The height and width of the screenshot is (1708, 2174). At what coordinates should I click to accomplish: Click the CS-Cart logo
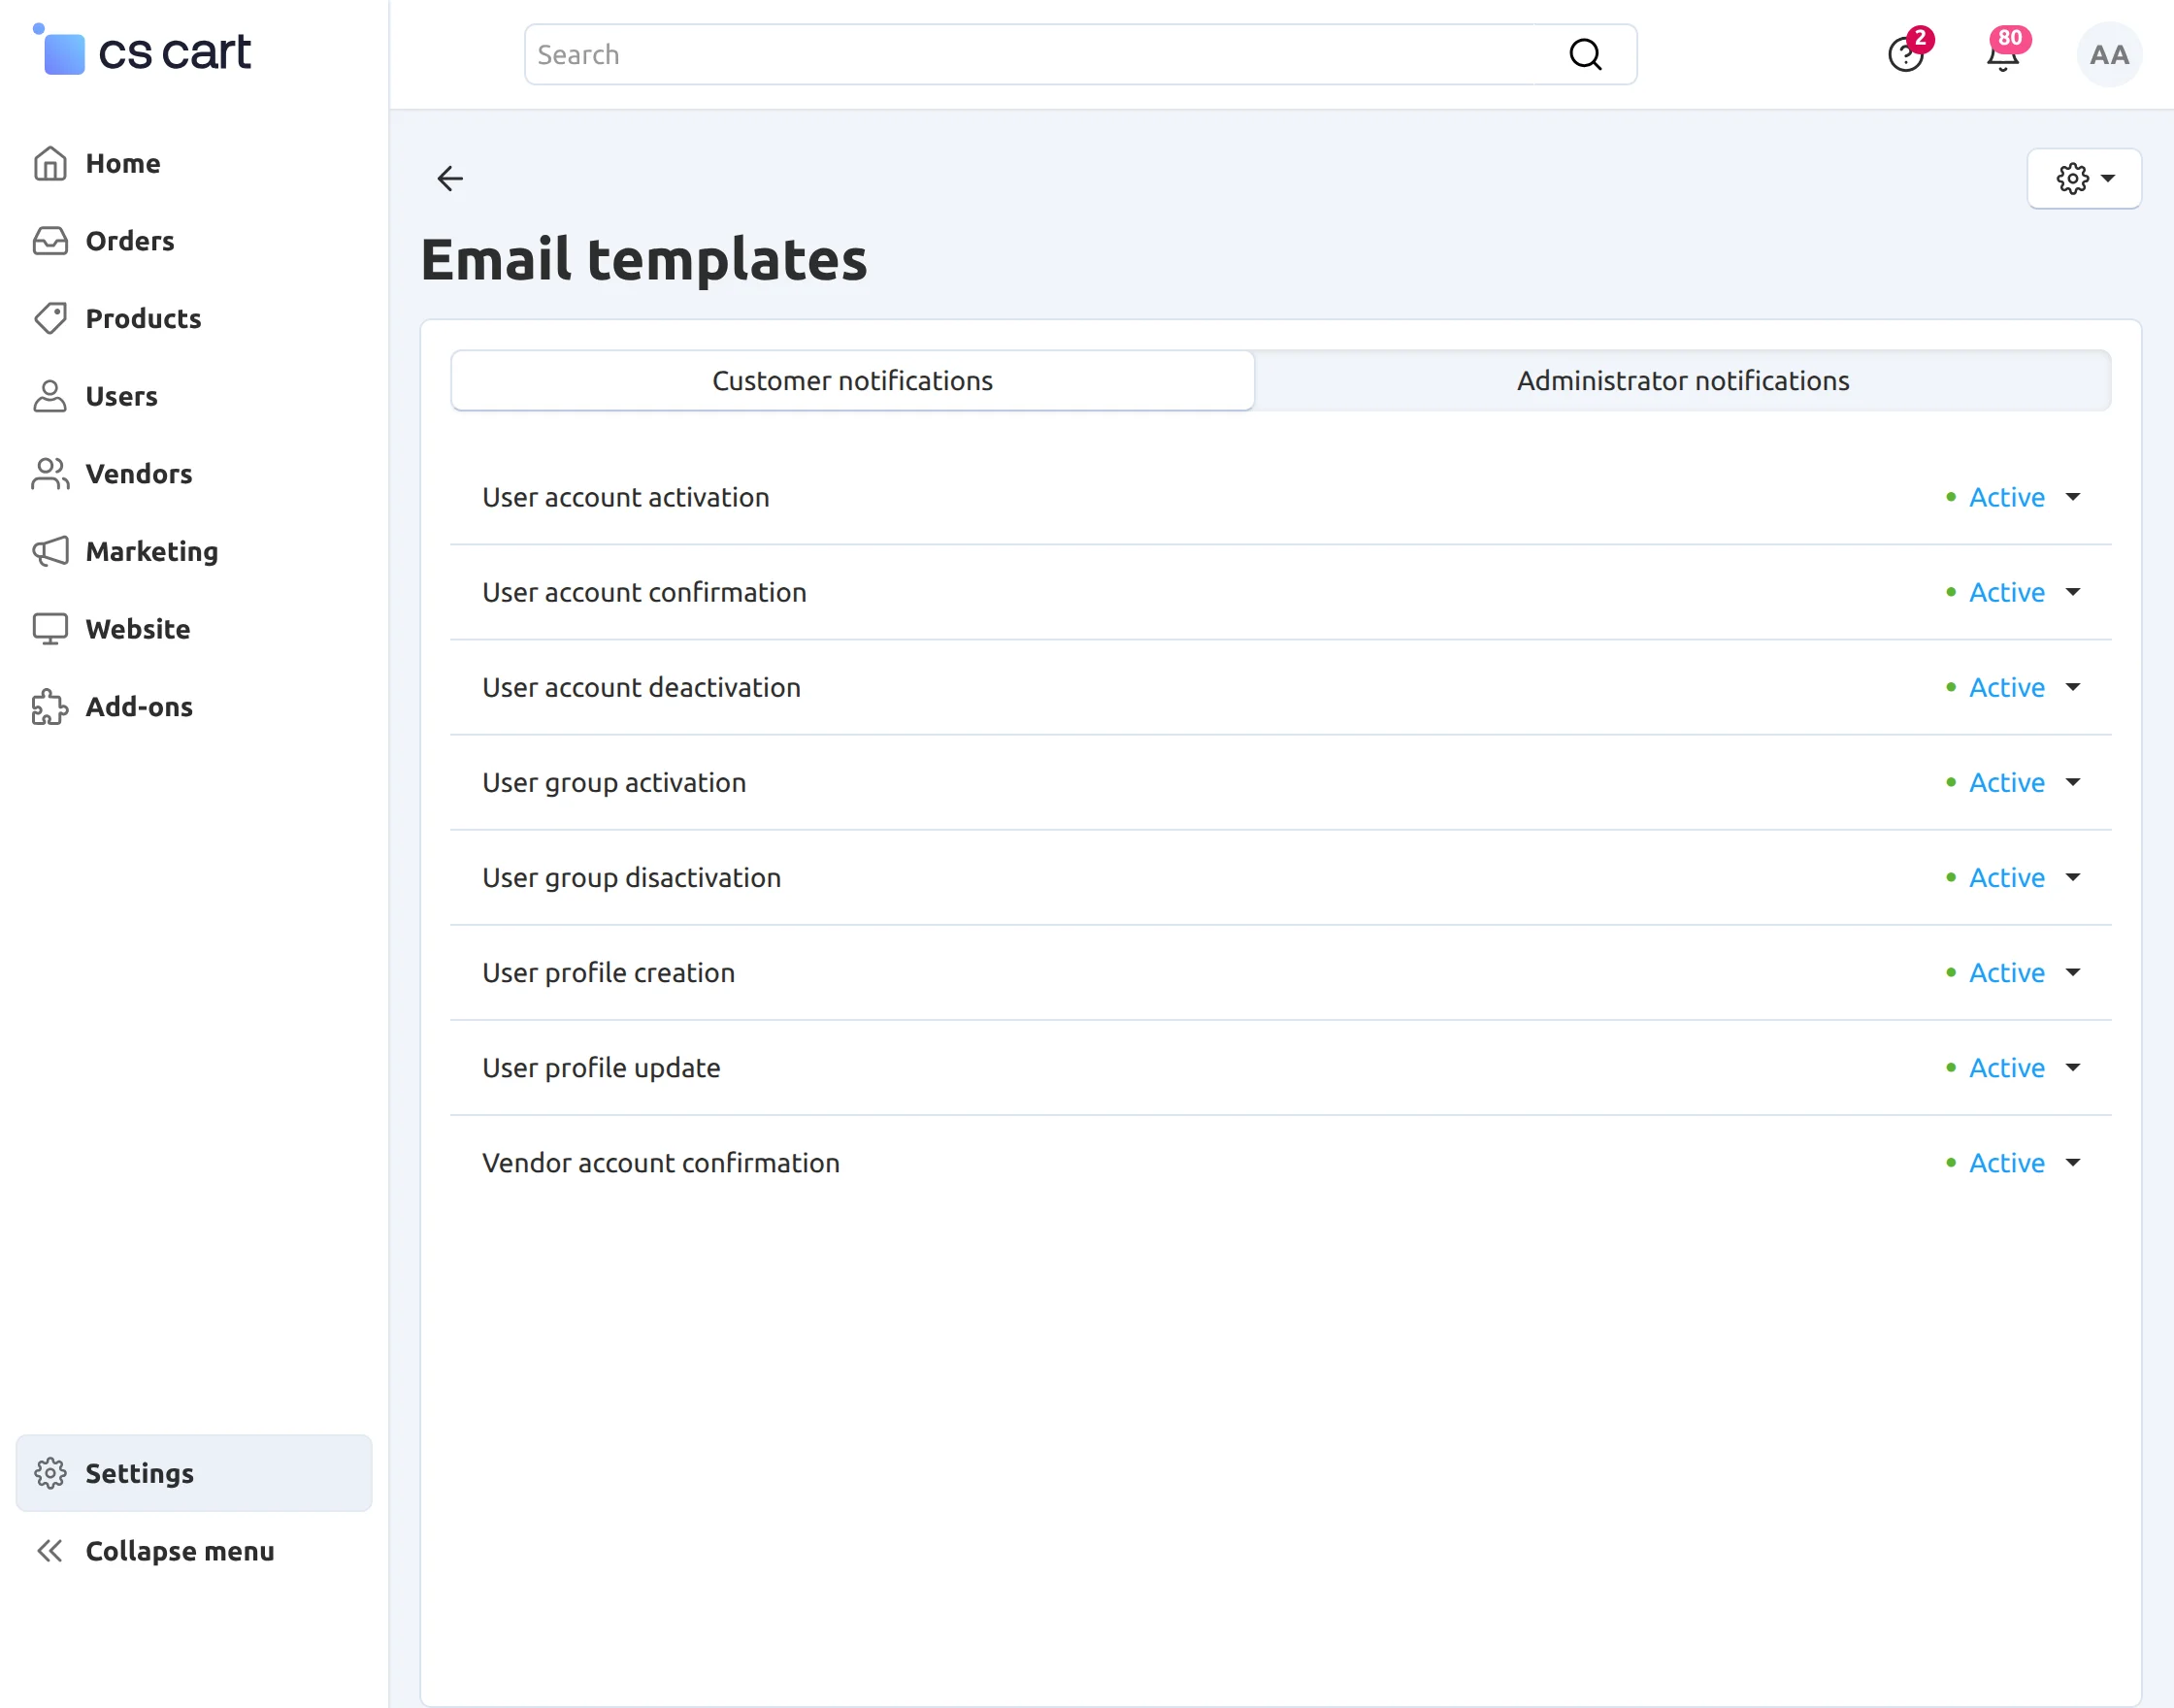pyautogui.click(x=141, y=50)
